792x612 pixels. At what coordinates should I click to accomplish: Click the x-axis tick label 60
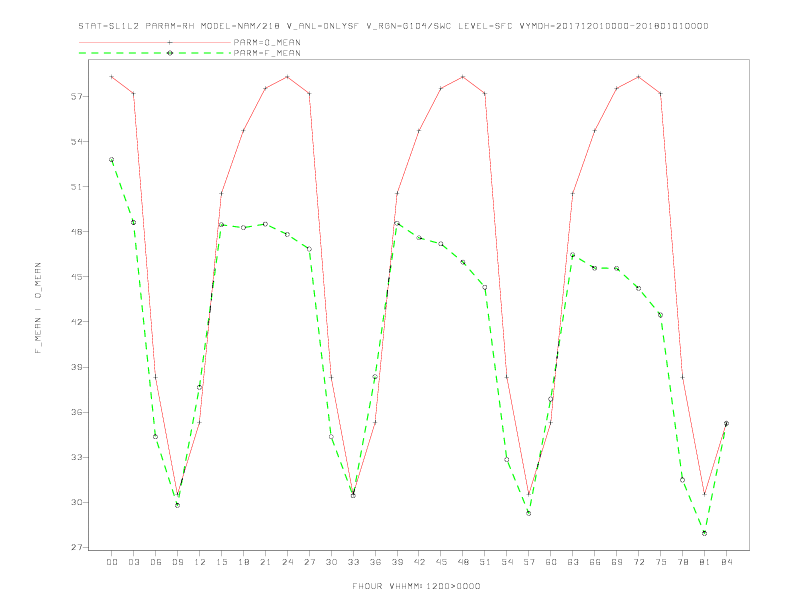[551, 562]
